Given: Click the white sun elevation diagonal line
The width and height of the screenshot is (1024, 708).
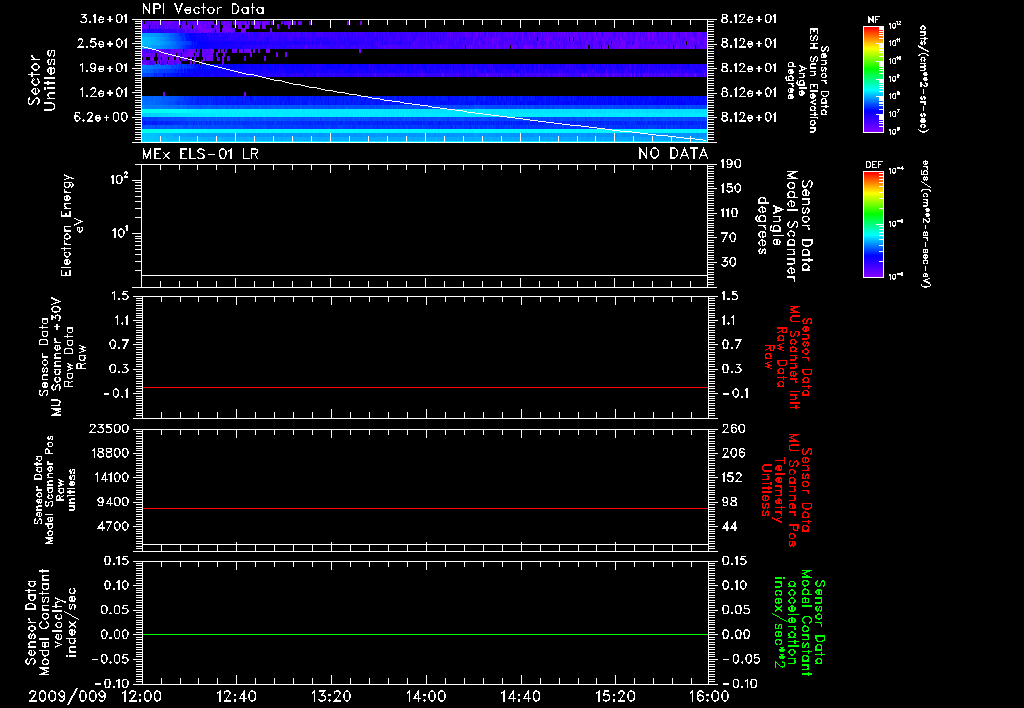Looking at the screenshot, I should tap(424, 106).
